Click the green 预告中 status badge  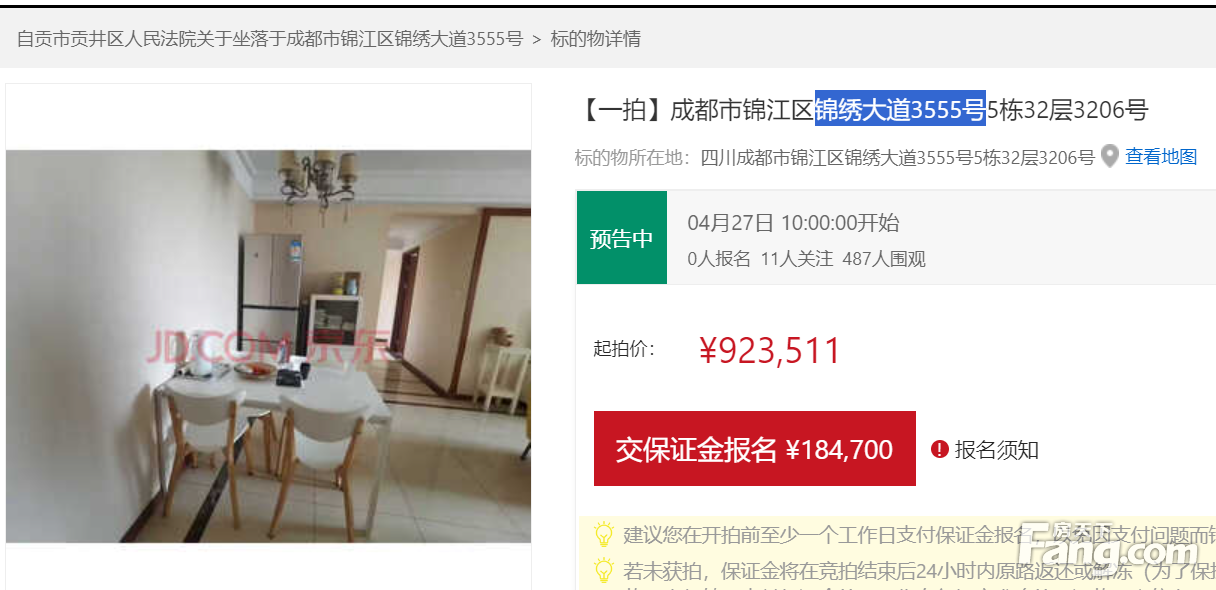tap(621, 238)
